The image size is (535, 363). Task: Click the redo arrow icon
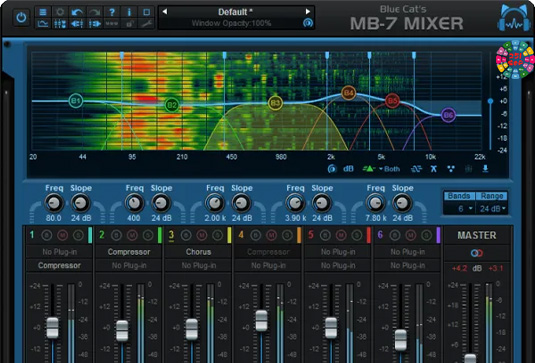(x=95, y=12)
